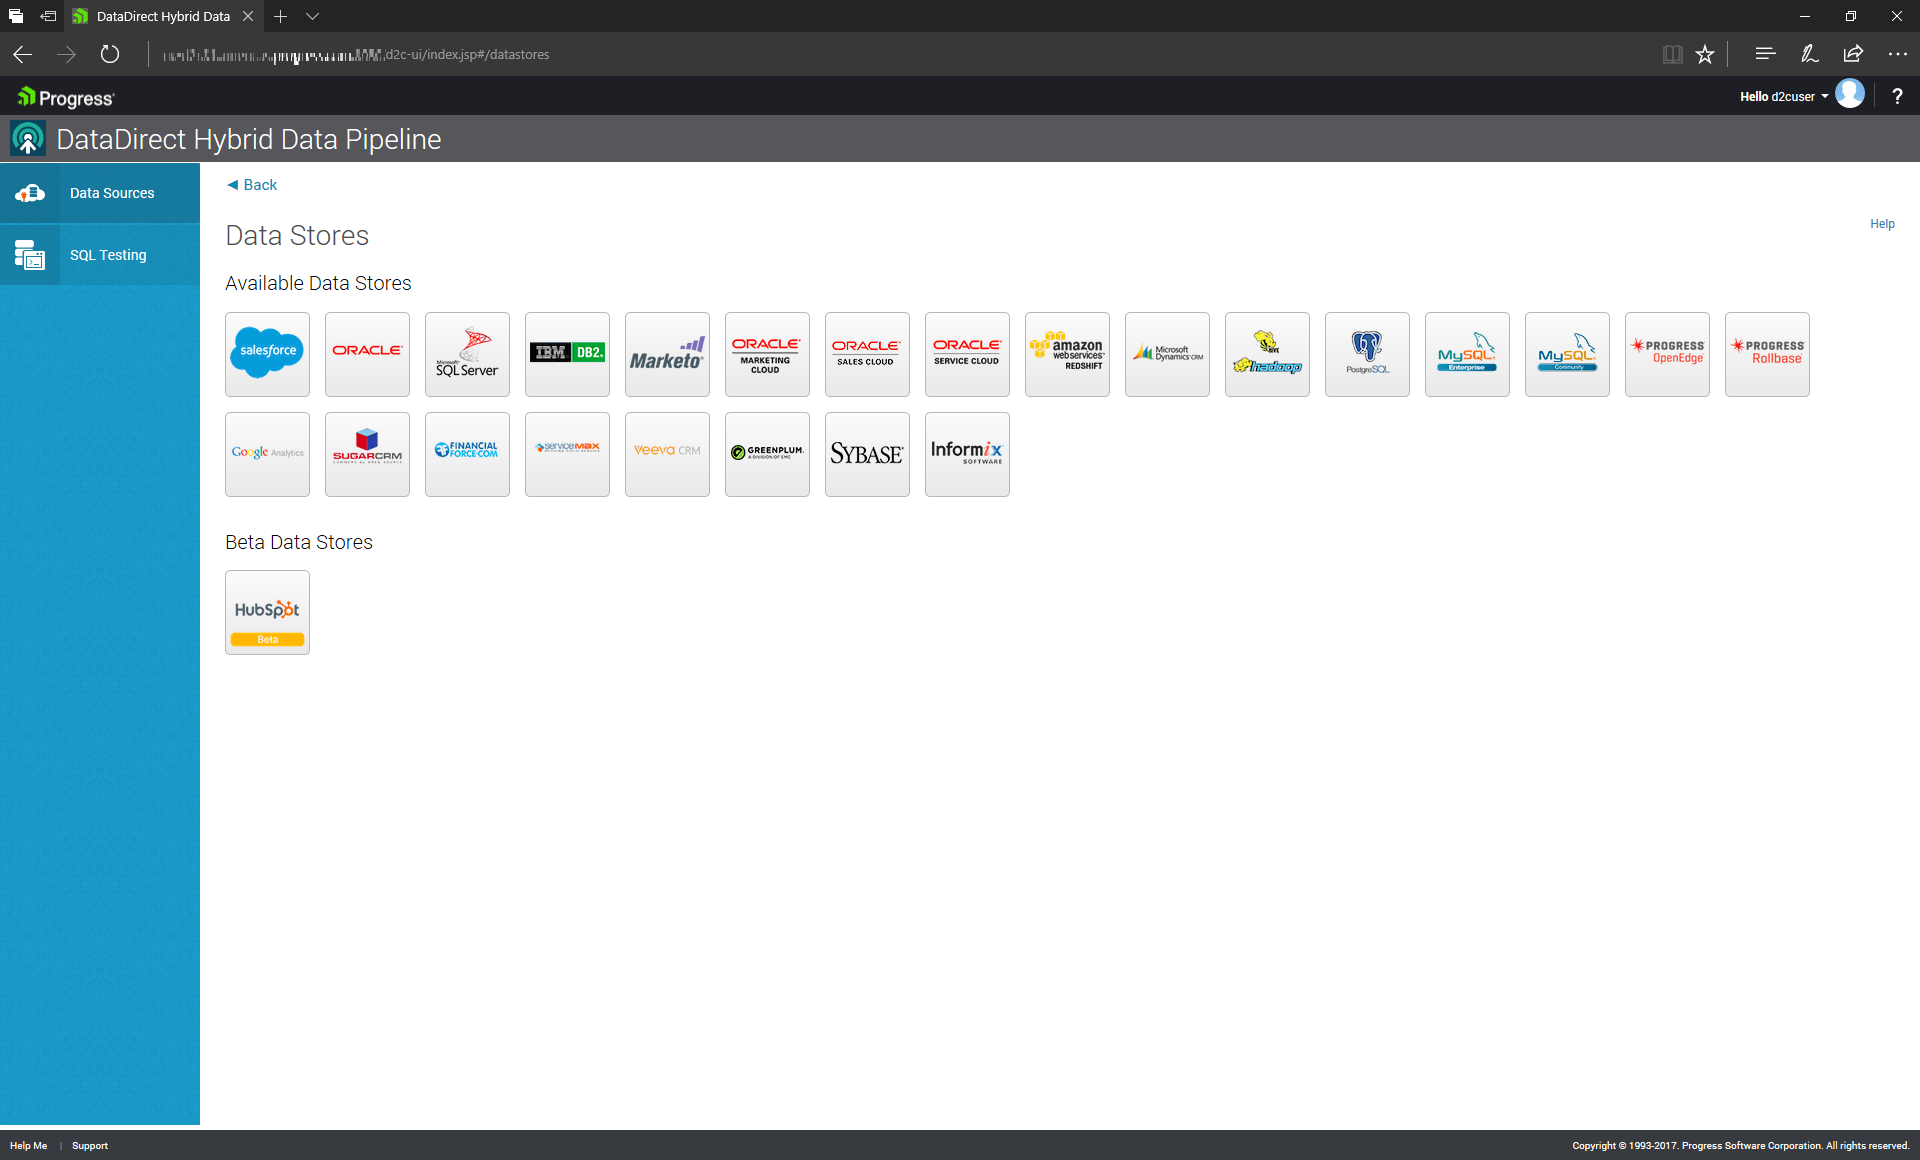Image resolution: width=1920 pixels, height=1160 pixels.
Task: Select the Salesforce data store tile
Action: pyautogui.click(x=267, y=354)
